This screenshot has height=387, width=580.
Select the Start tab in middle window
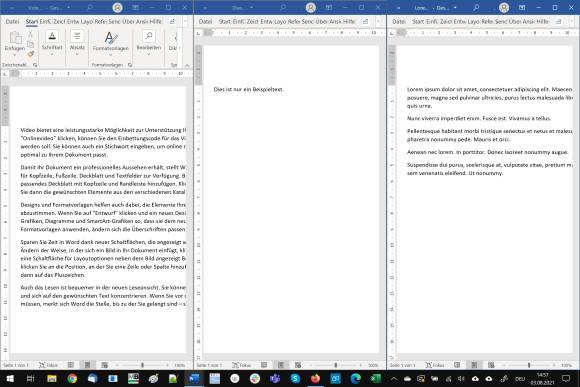225,21
